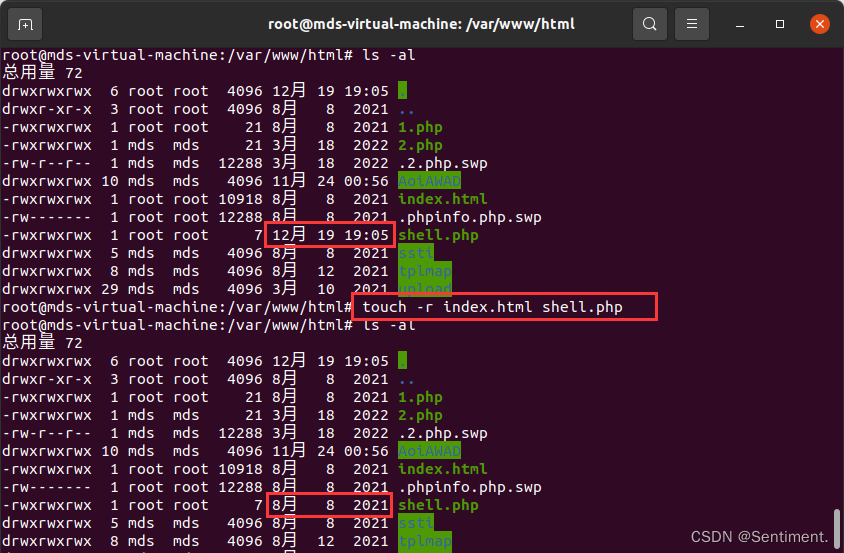Image resolution: width=844 pixels, height=553 pixels.
Task: Click the upload directory name
Action: [x=425, y=289]
